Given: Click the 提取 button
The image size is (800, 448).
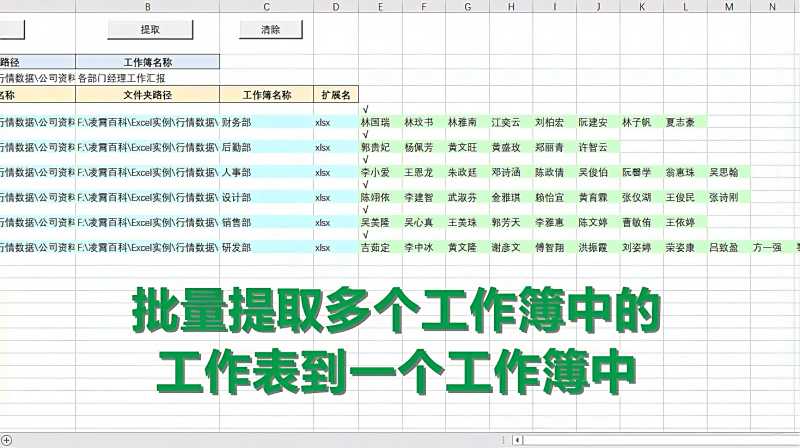Looking at the screenshot, I should pos(149,30).
